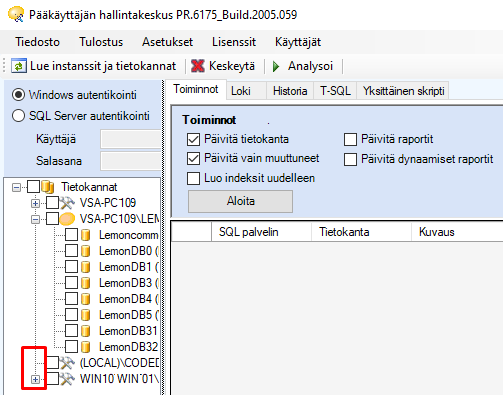Screen dimensions: 503x395
Task: Select the LemonDB4 tree item
Action: pyautogui.click(x=128, y=299)
